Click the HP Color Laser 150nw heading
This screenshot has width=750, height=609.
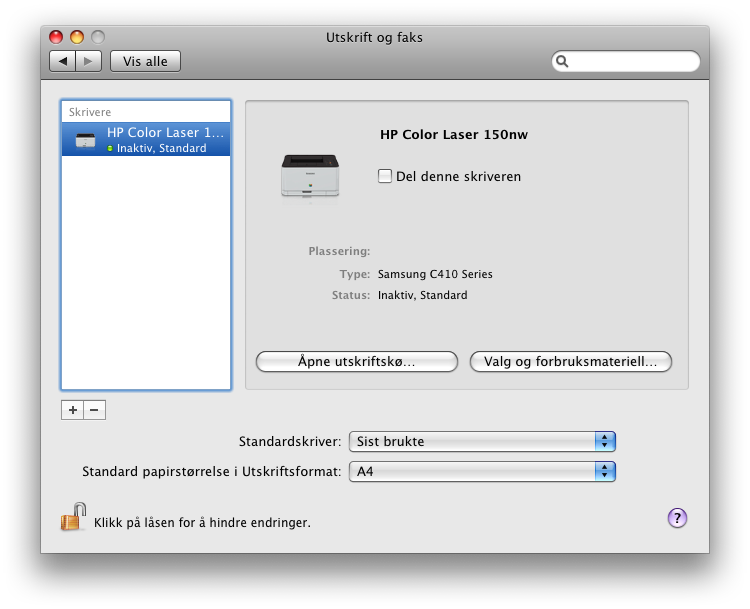click(x=454, y=134)
